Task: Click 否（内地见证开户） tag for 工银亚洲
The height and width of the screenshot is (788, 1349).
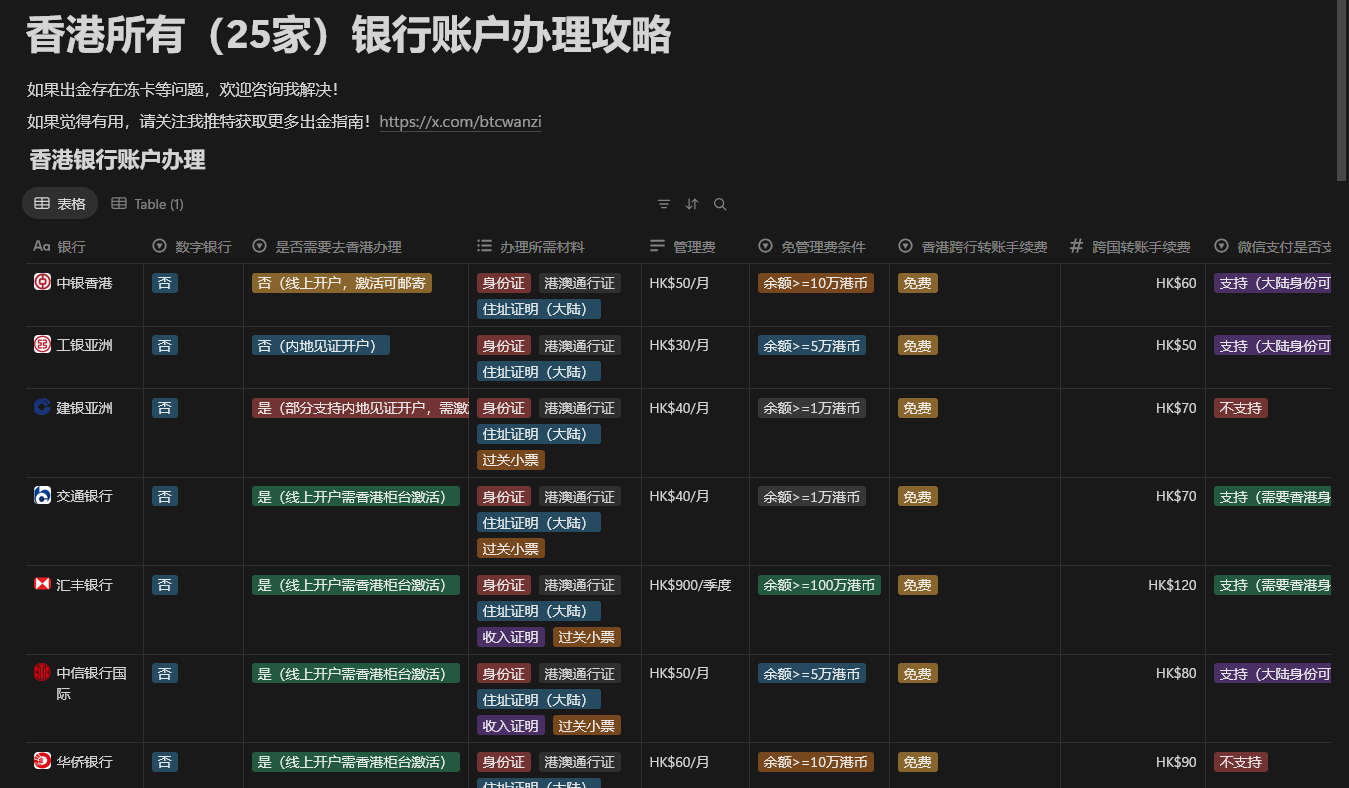Action: click(321, 345)
